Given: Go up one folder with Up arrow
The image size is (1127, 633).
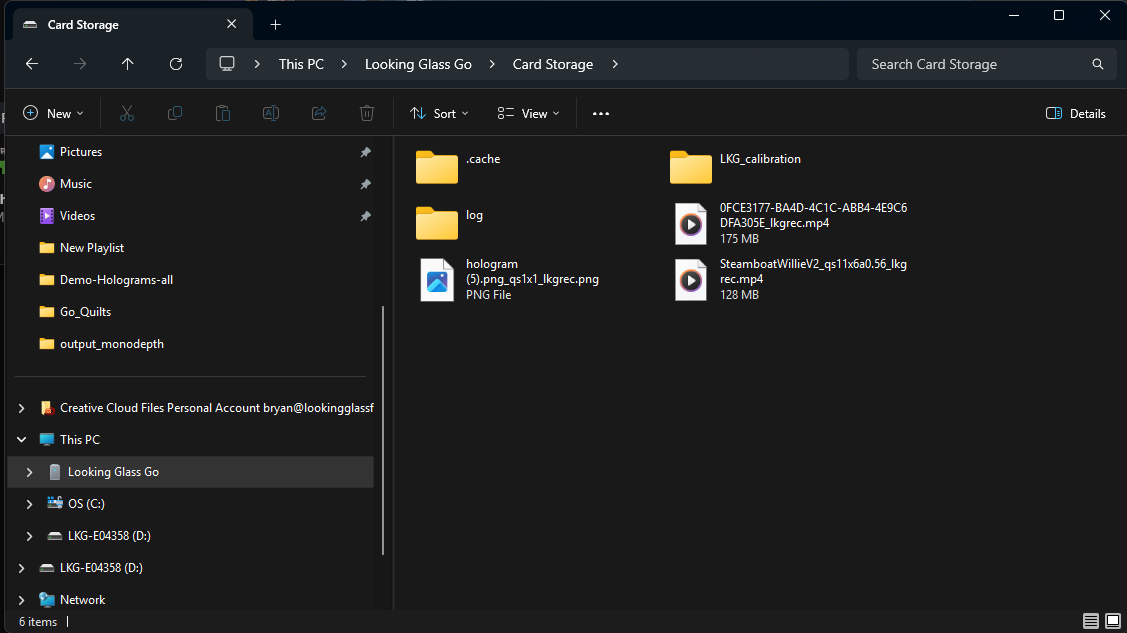Looking at the screenshot, I should click(127, 64).
